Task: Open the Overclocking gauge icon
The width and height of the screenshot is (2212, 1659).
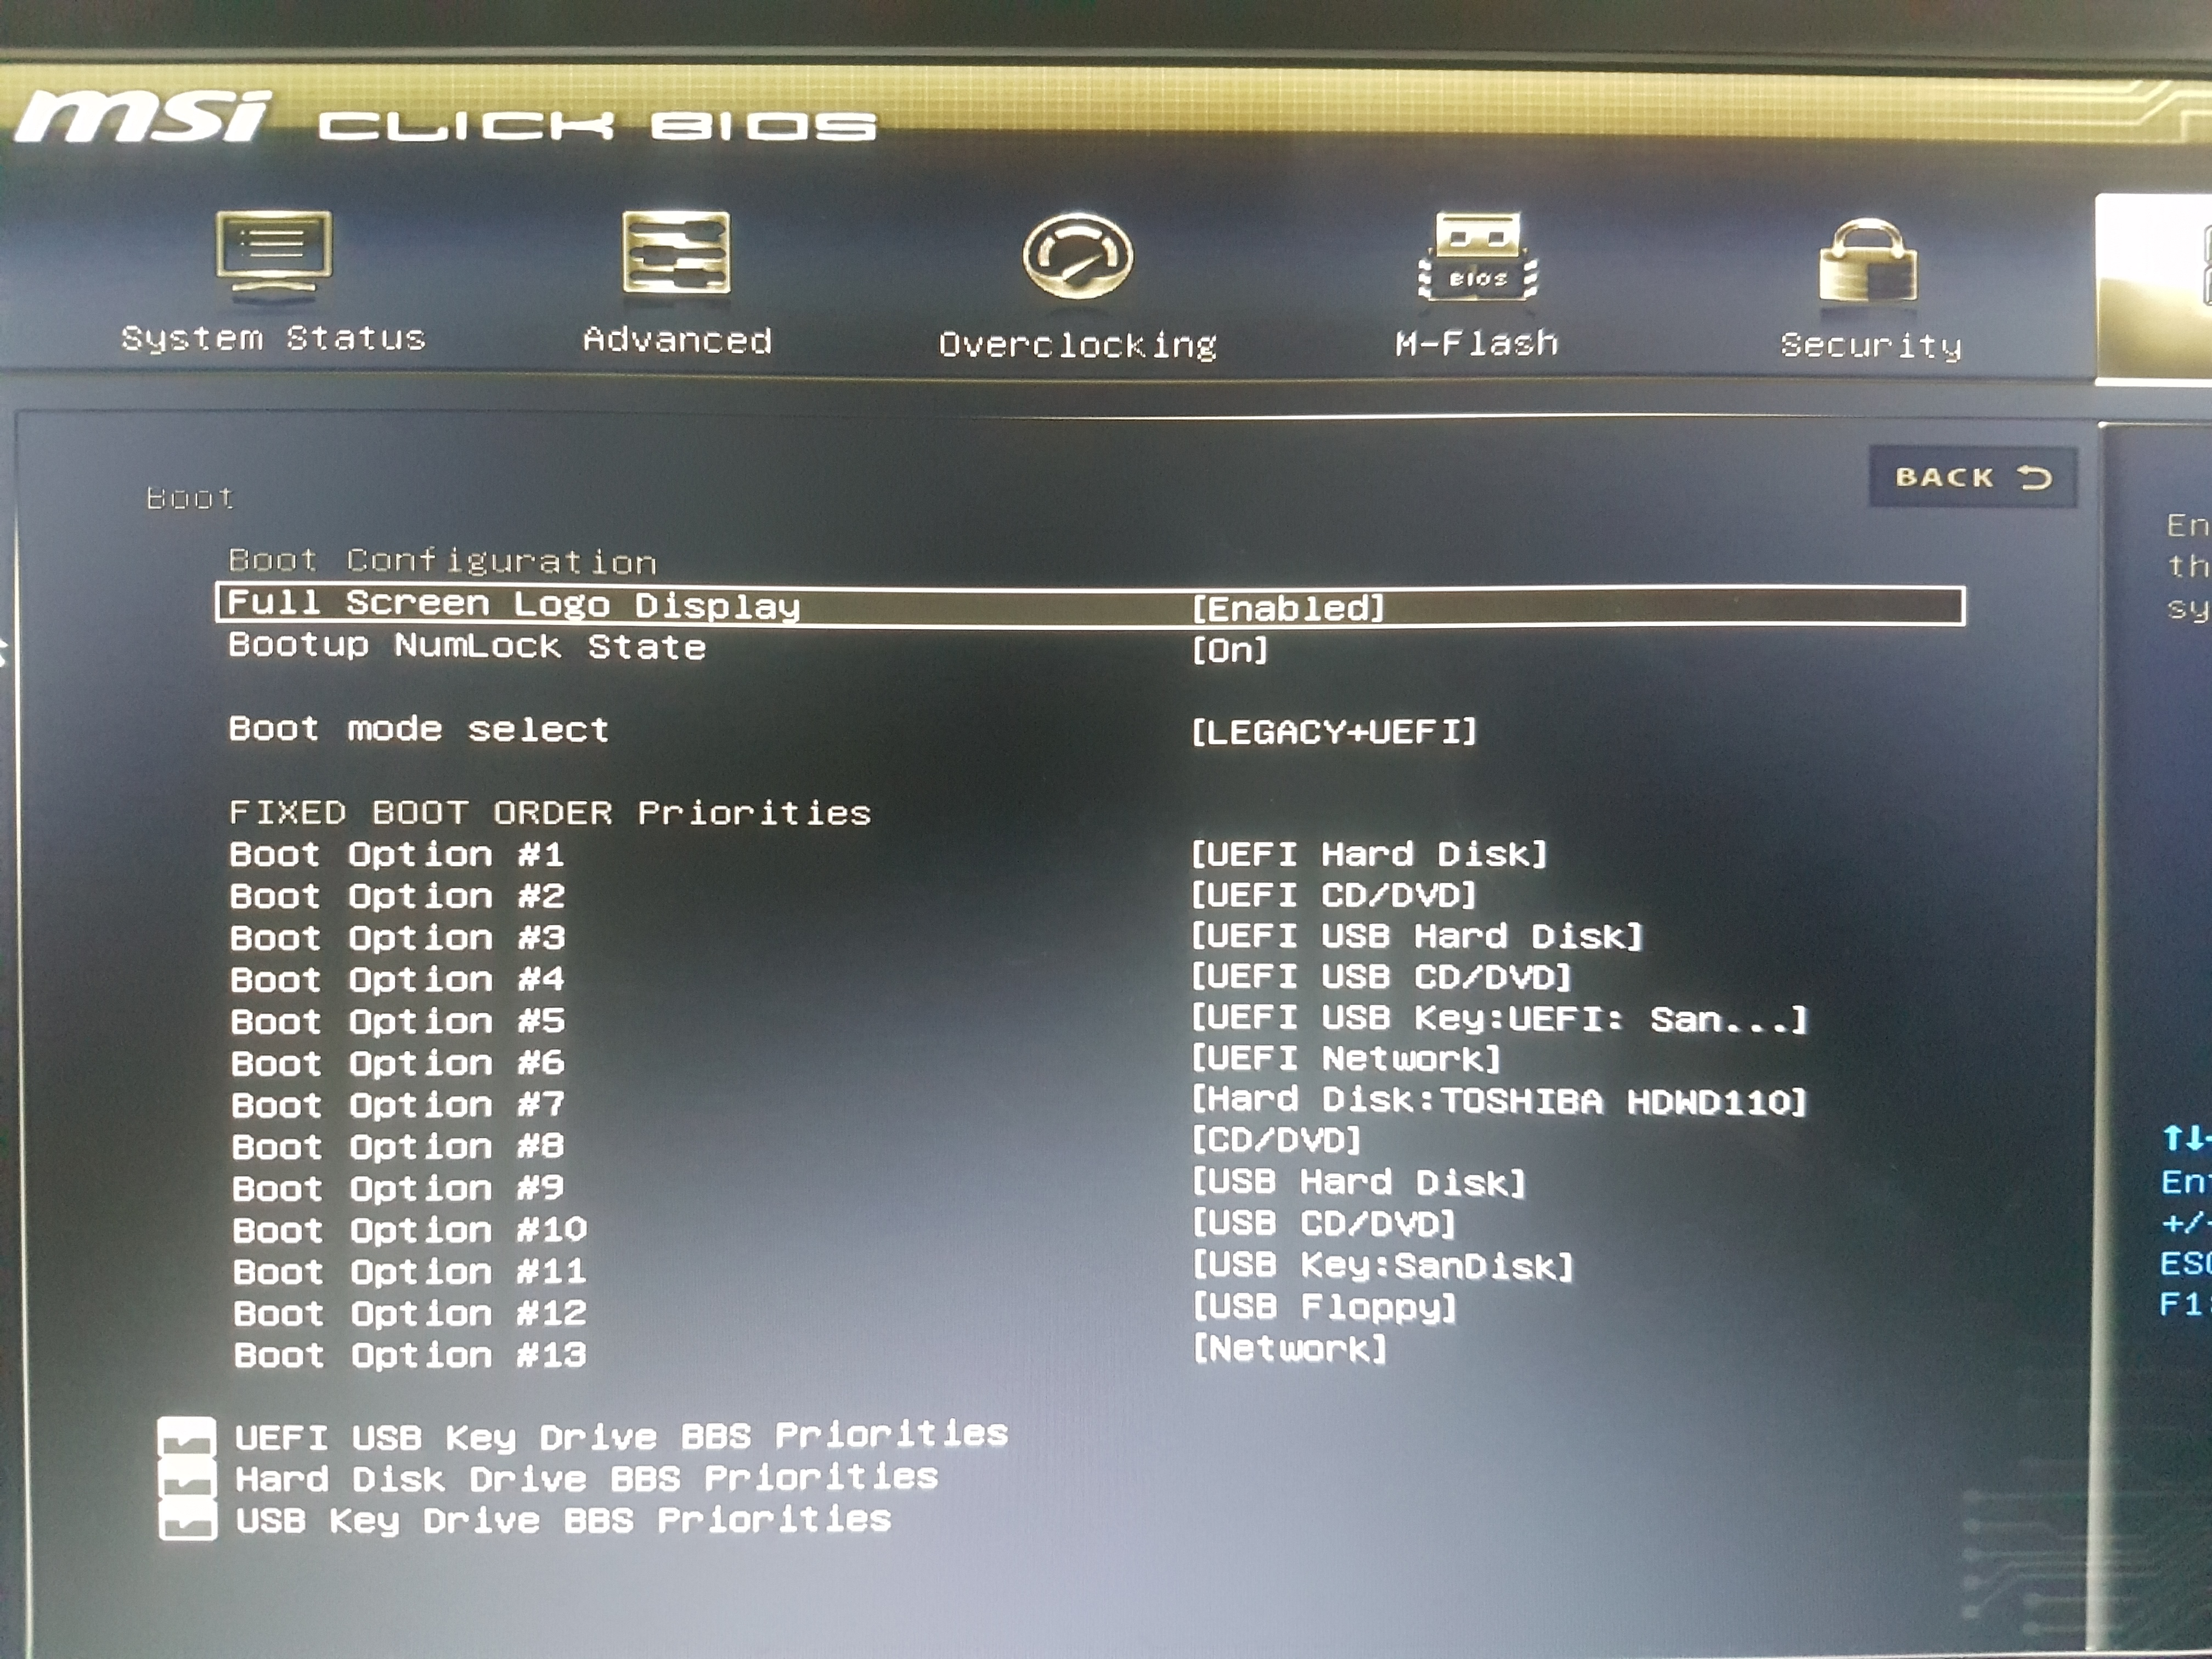Action: click(x=1077, y=256)
